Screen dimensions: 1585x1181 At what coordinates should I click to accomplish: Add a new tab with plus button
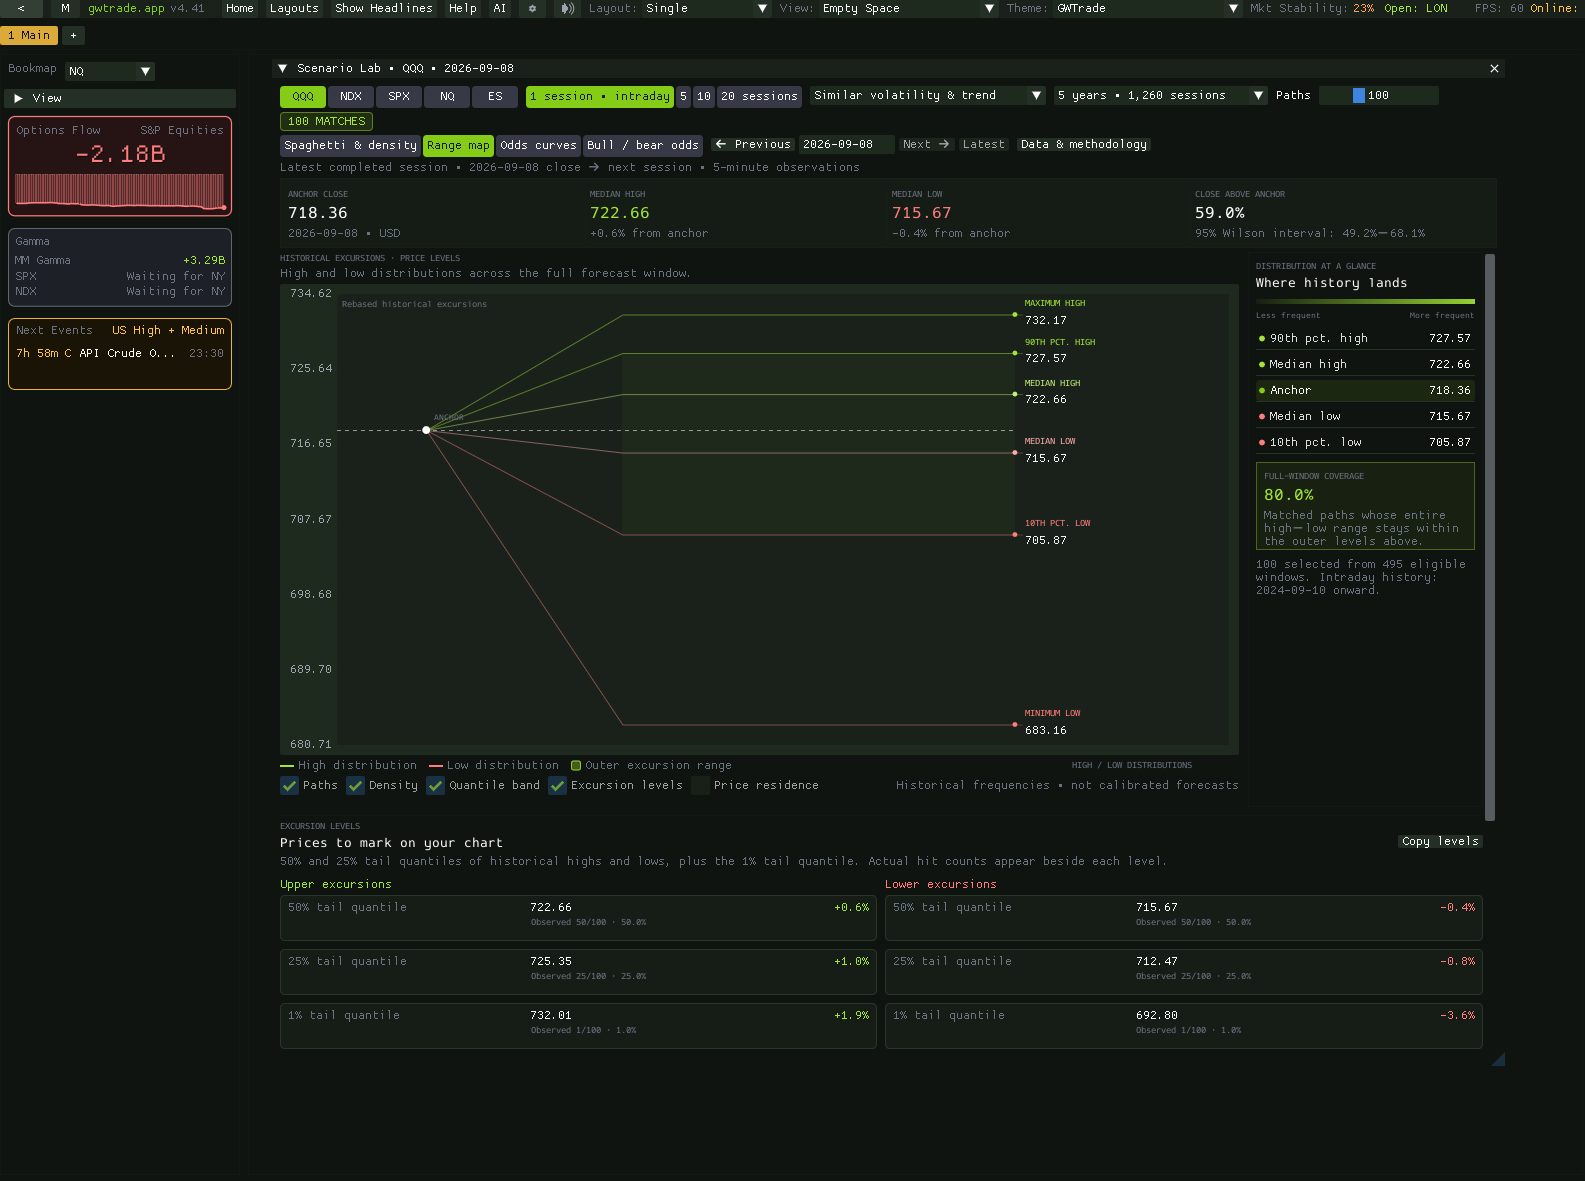click(x=73, y=35)
